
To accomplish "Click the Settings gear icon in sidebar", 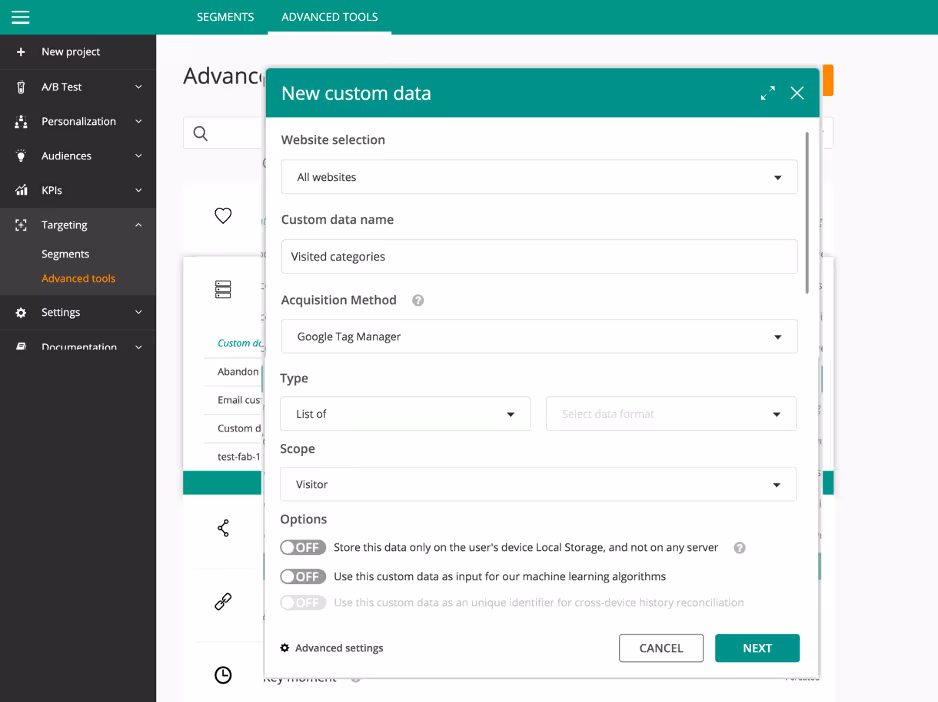I will tap(21, 312).
